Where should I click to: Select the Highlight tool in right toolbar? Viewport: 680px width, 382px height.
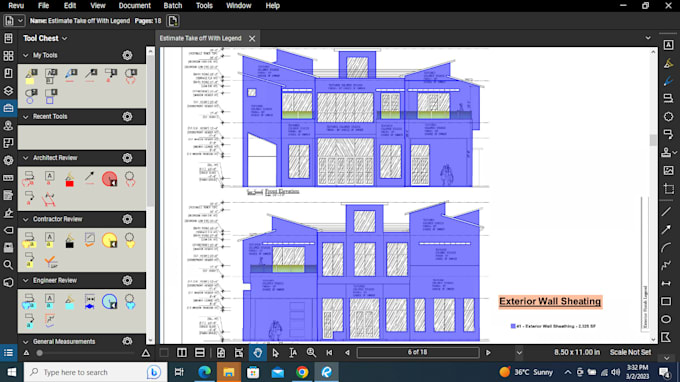tap(668, 63)
